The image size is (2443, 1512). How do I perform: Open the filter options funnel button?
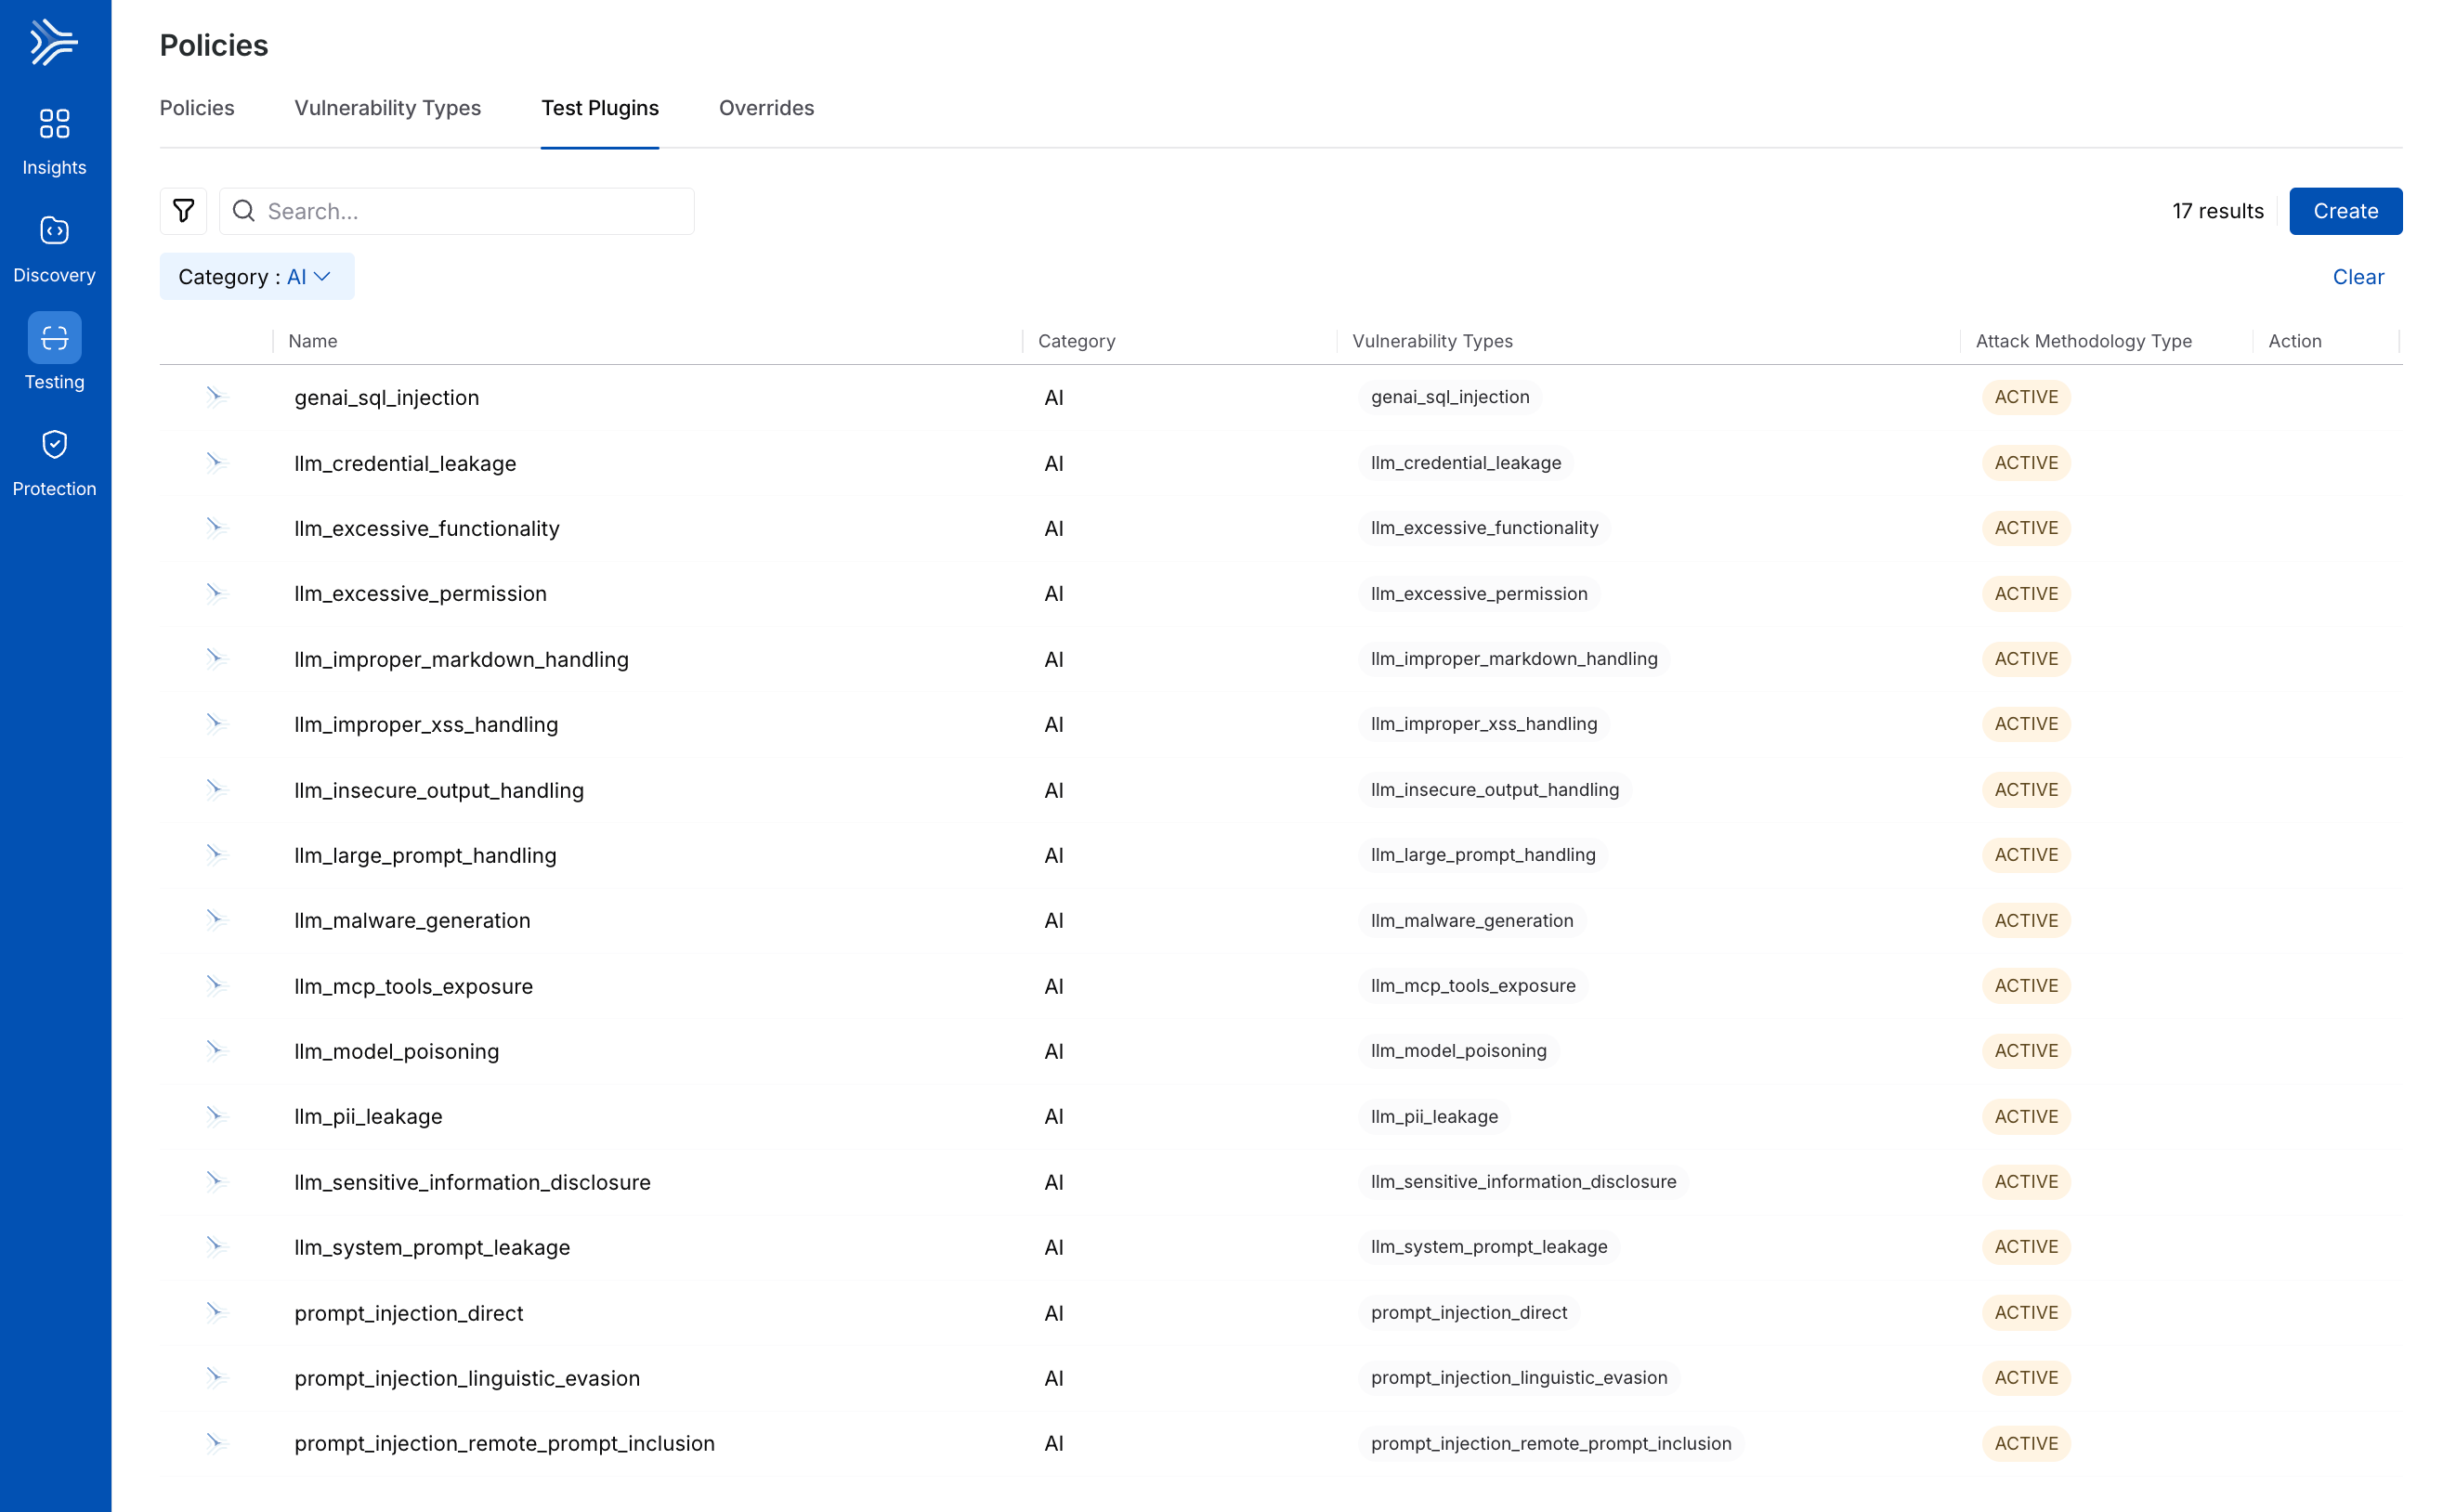tap(183, 211)
